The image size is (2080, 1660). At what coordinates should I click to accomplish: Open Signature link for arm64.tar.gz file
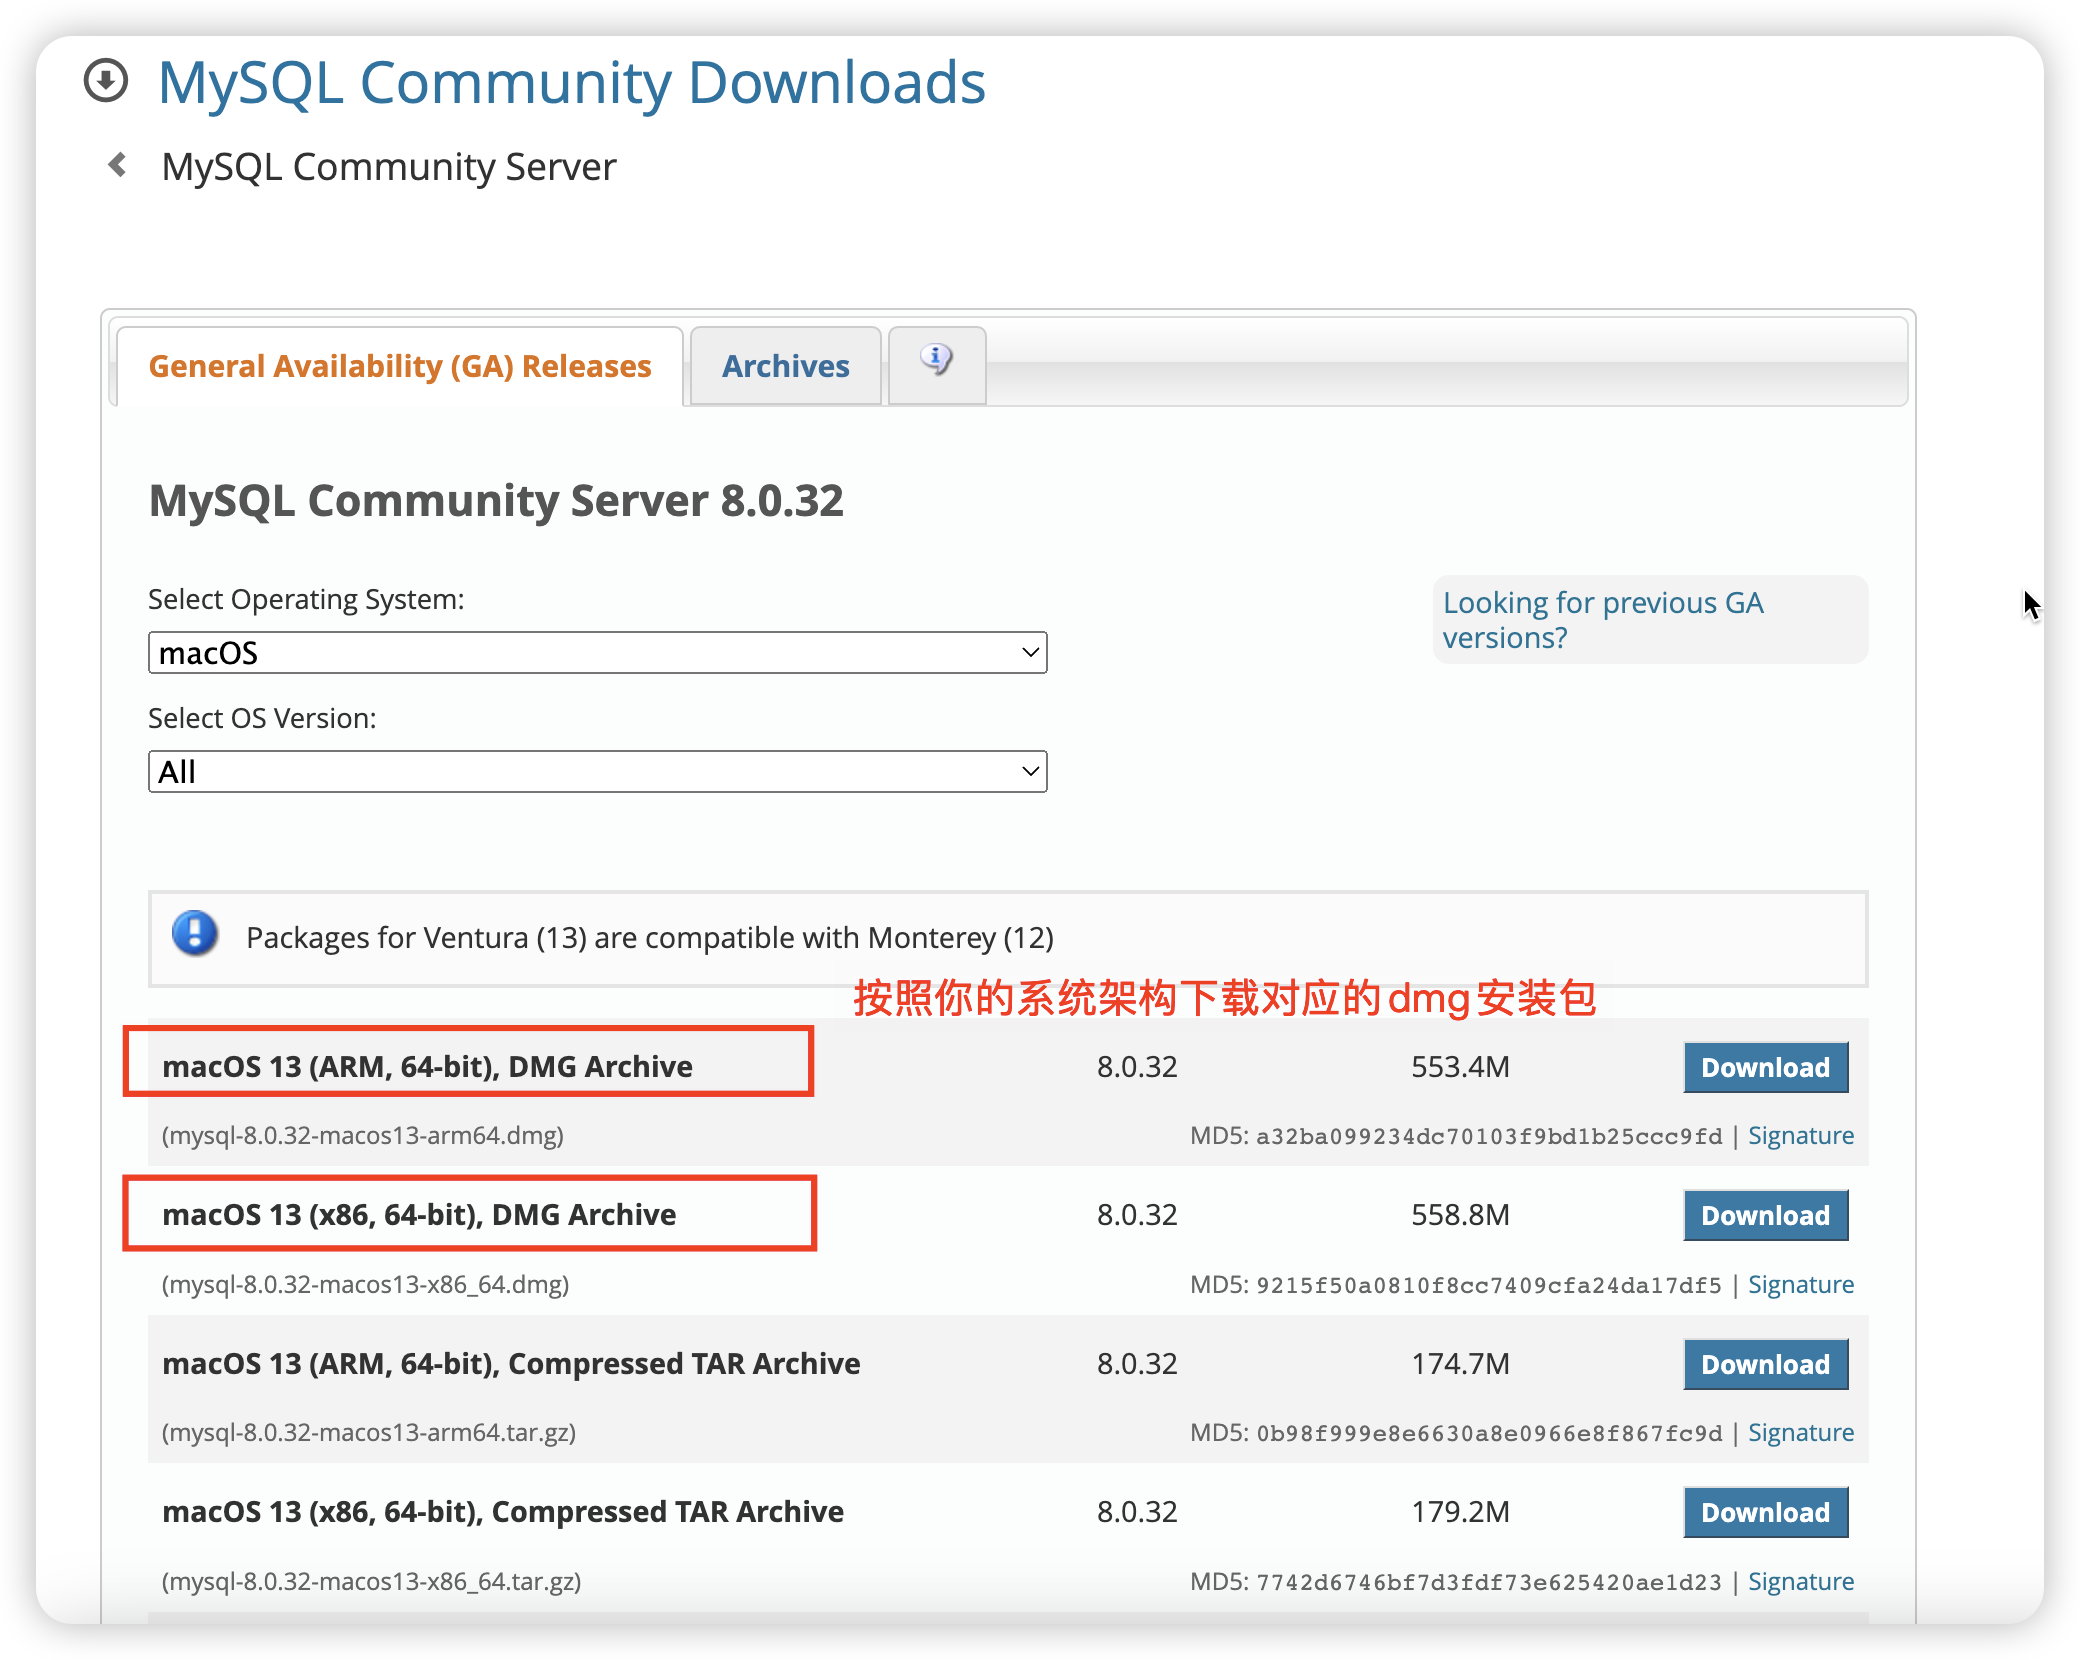pyautogui.click(x=1800, y=1433)
